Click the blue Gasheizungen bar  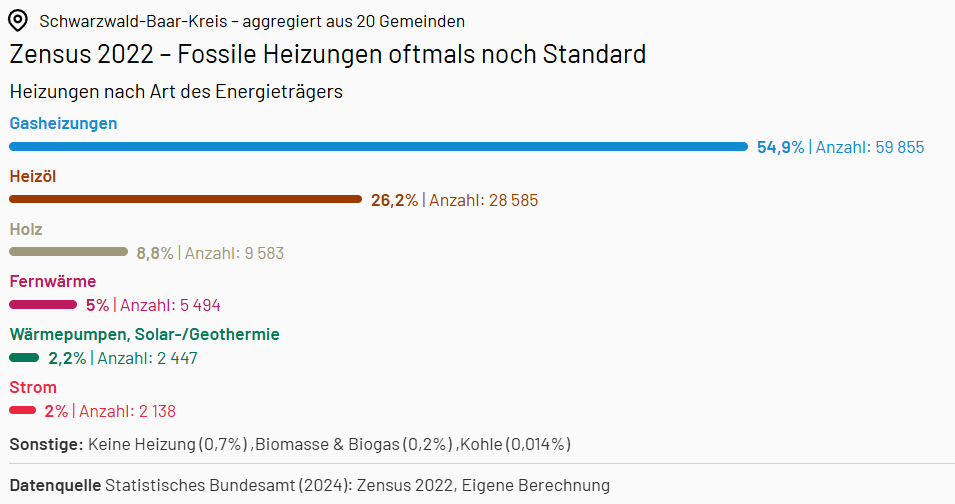[x=378, y=147]
